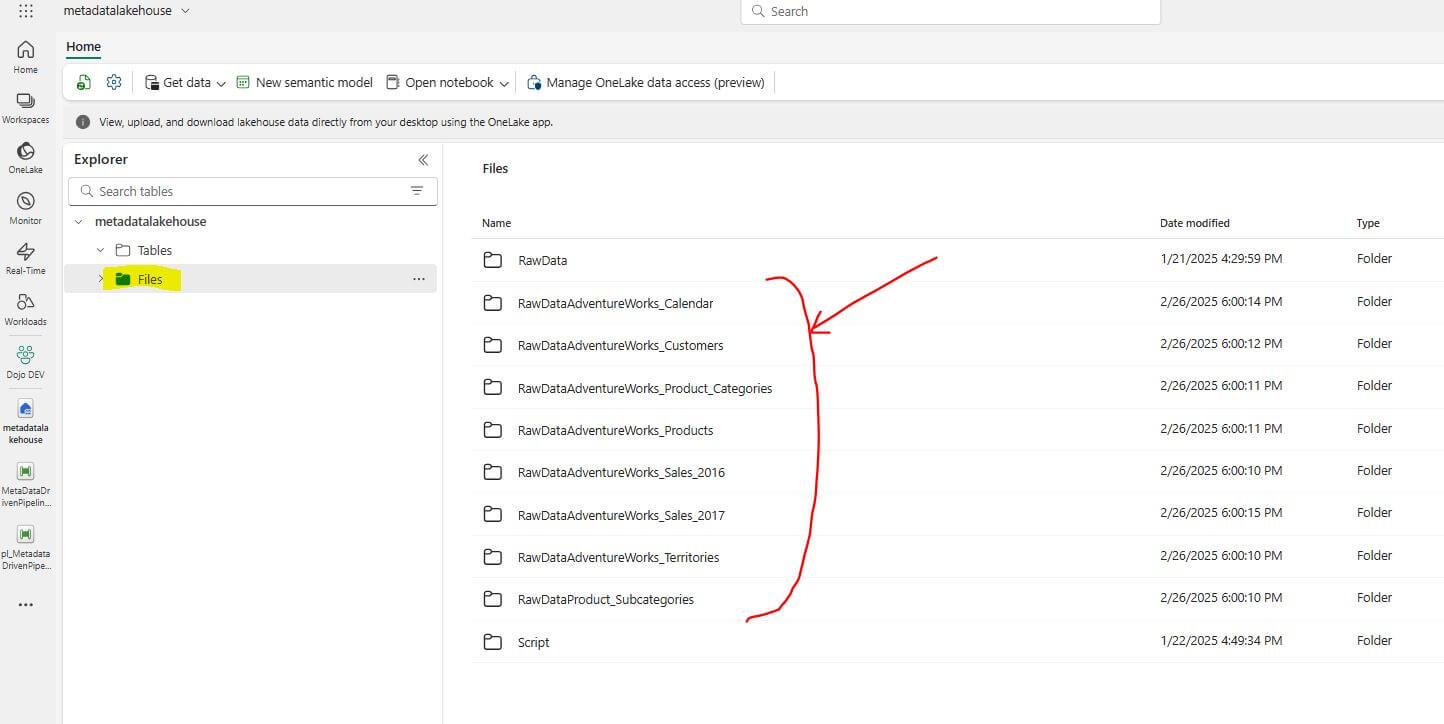Viewport: 1444px width, 724px height.
Task: Open the settings gear in toolbar
Action: [x=114, y=82]
